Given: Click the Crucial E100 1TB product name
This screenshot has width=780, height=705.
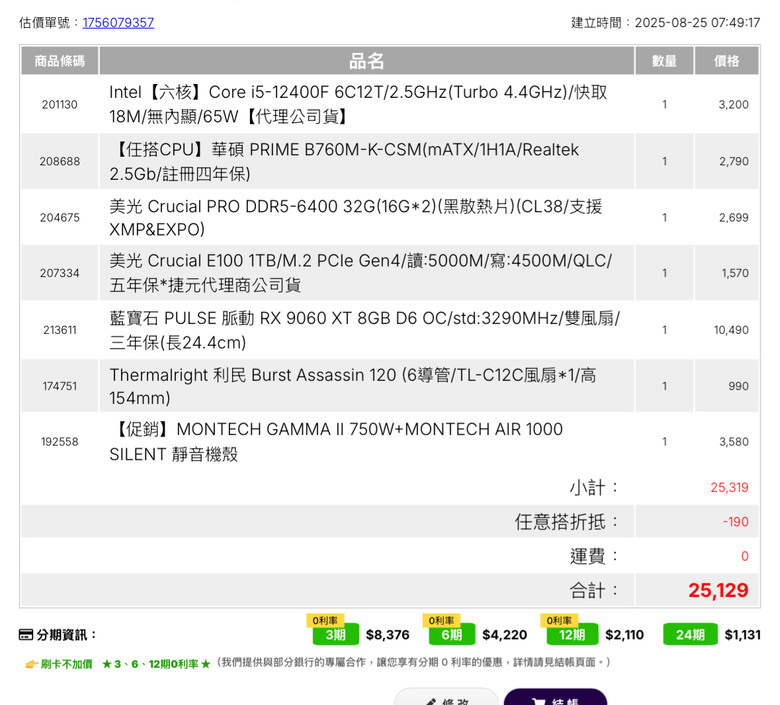Looking at the screenshot, I should pos(361,273).
